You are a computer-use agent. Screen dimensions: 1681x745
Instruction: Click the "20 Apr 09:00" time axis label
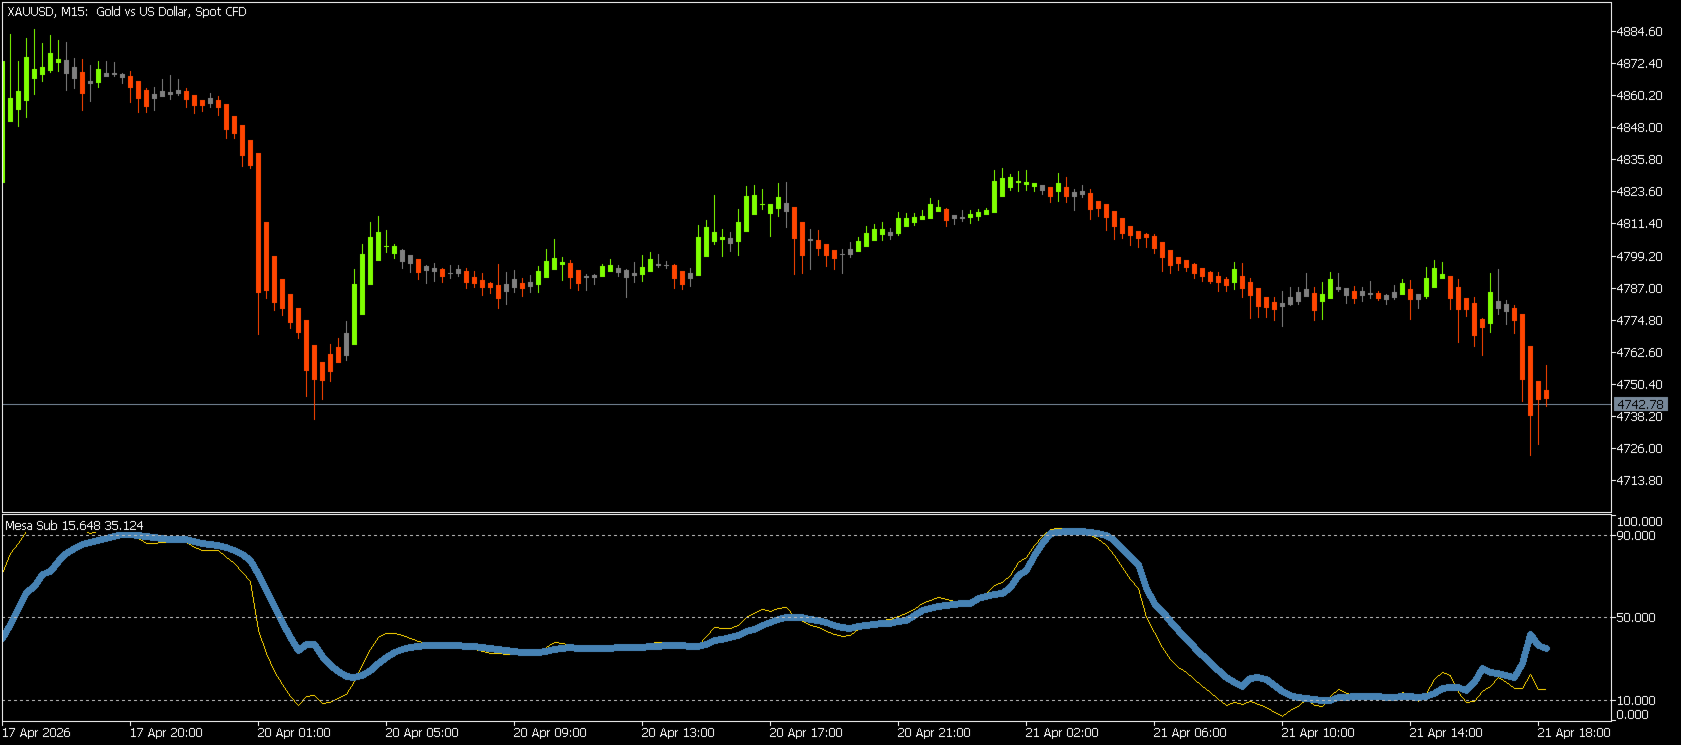pos(550,732)
